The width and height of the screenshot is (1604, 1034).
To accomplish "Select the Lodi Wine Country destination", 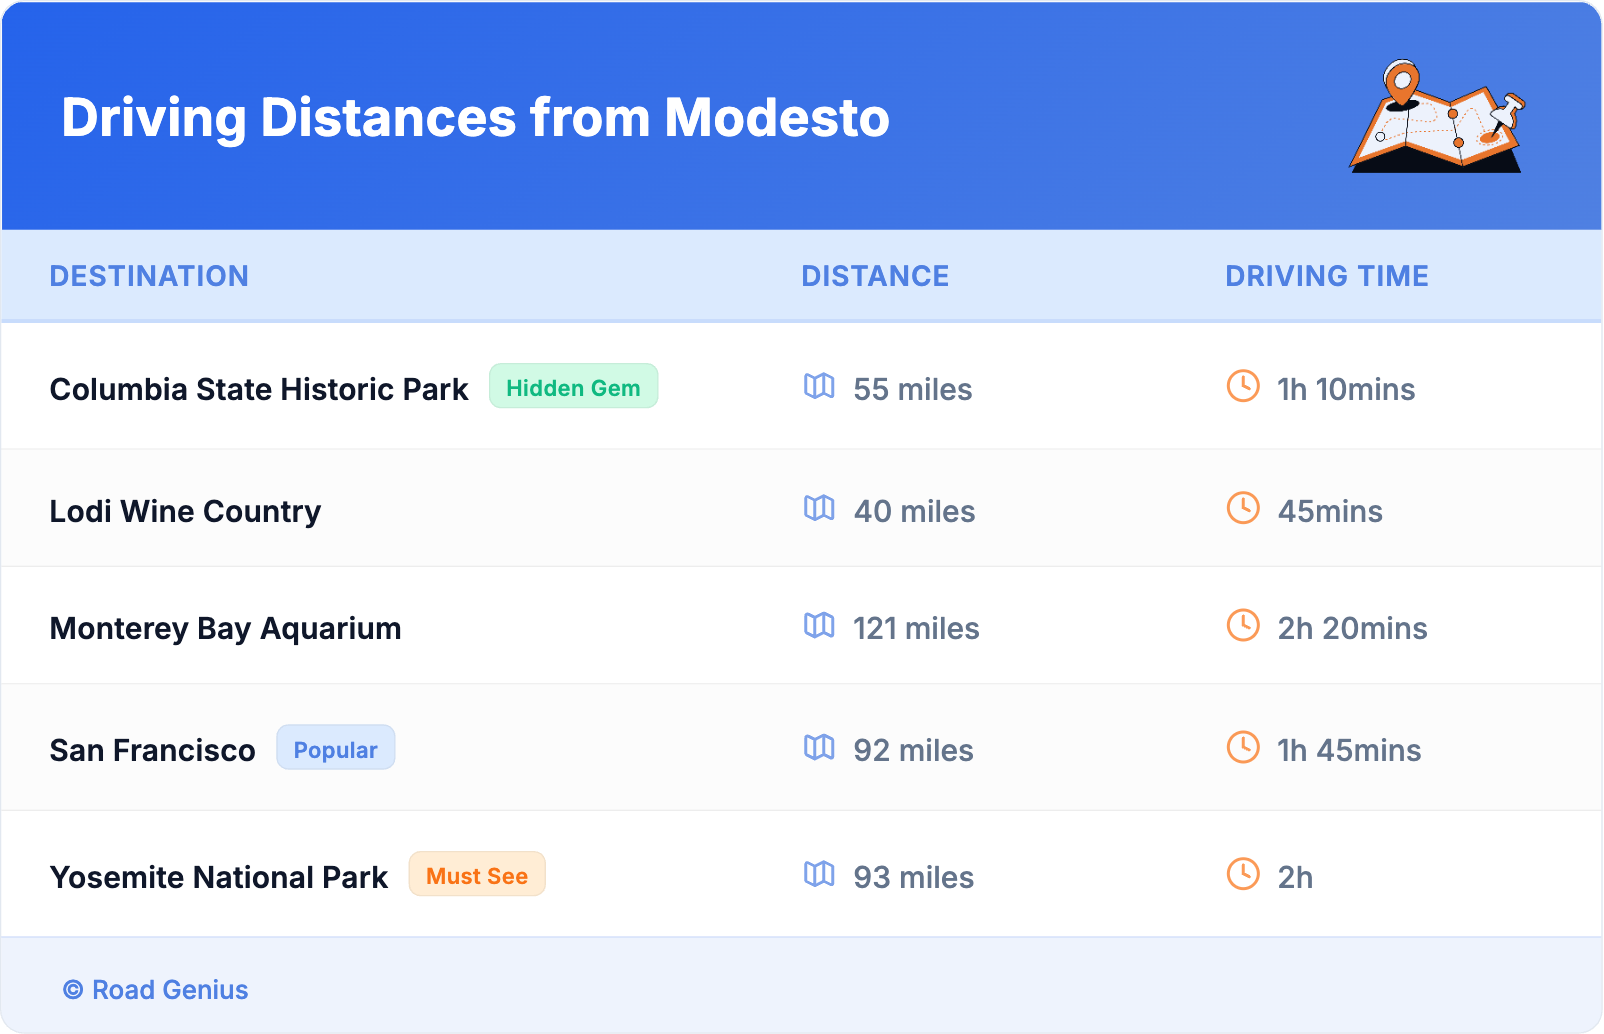I will 185,511.
